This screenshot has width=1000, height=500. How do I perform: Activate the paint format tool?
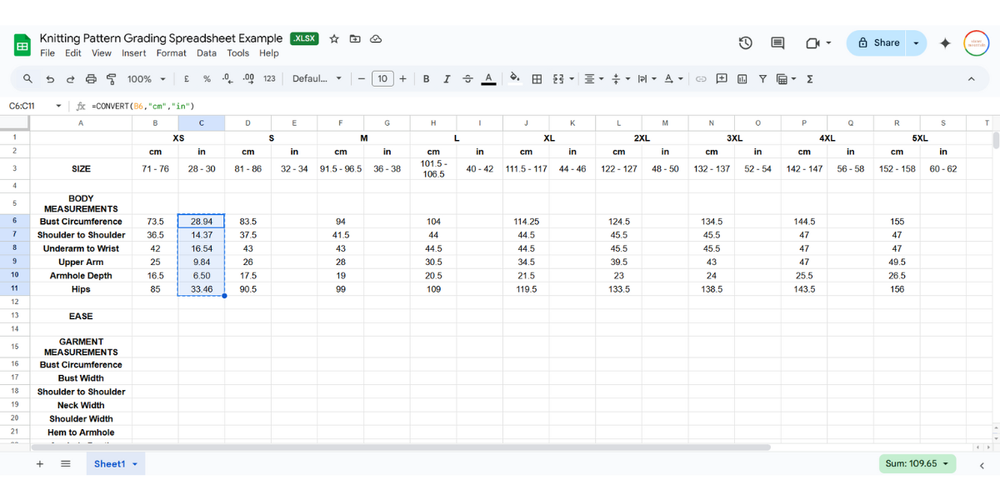[112, 79]
